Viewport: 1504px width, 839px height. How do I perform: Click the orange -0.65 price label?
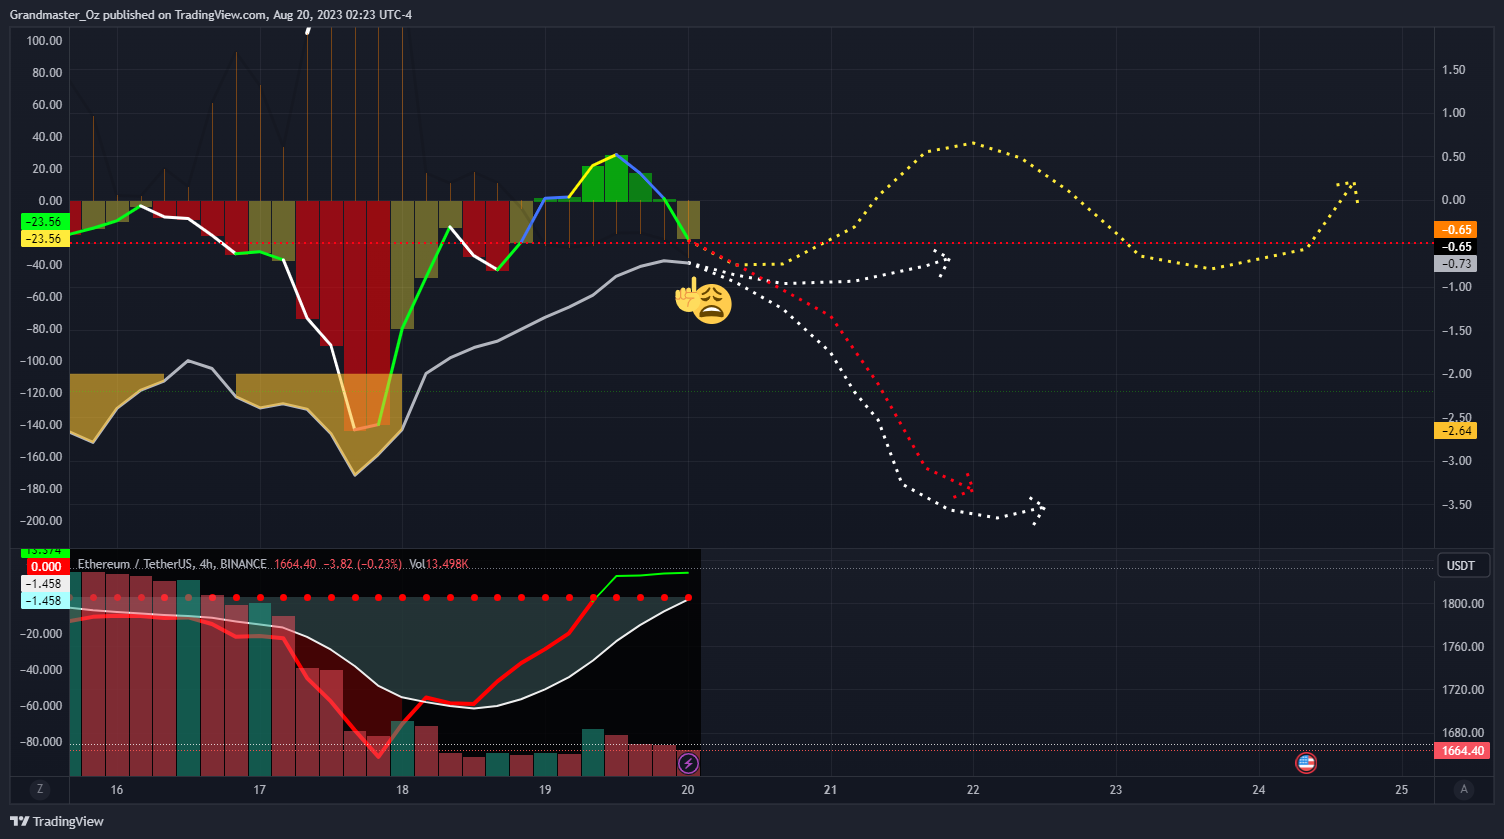click(1455, 229)
